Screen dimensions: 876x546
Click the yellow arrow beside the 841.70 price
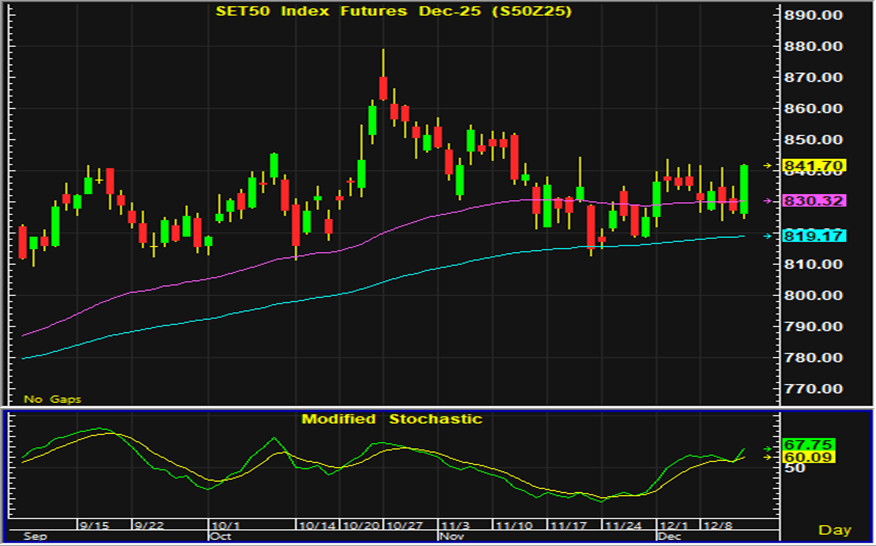769,165
